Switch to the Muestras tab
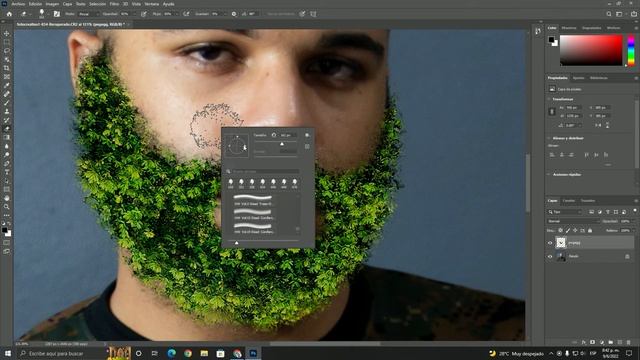Screen dimensions: 640x360 pyautogui.click(x=569, y=28)
